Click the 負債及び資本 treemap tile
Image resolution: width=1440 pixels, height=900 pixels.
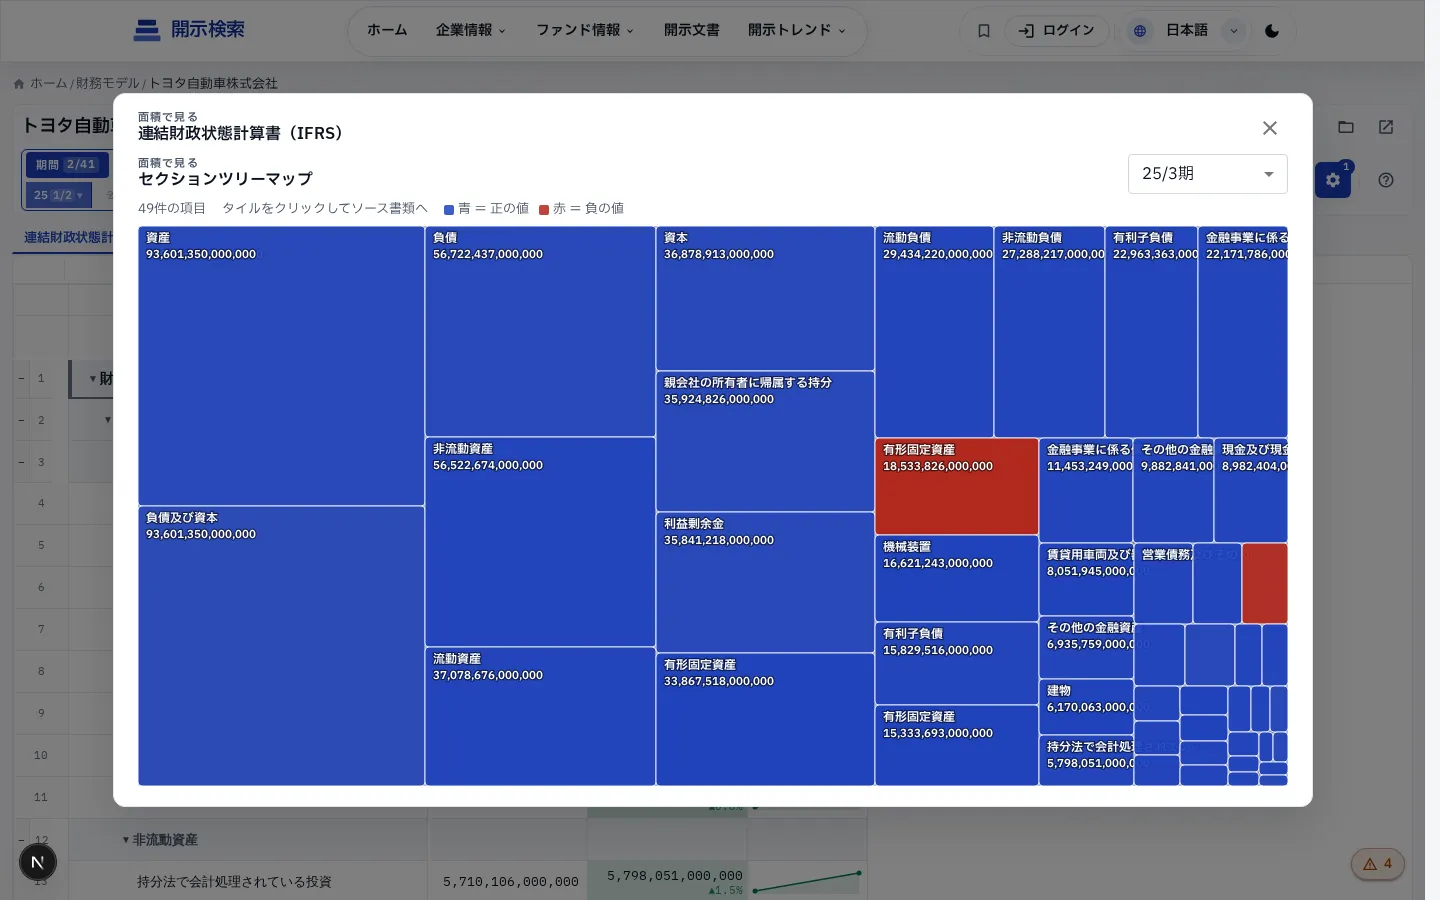click(x=281, y=646)
